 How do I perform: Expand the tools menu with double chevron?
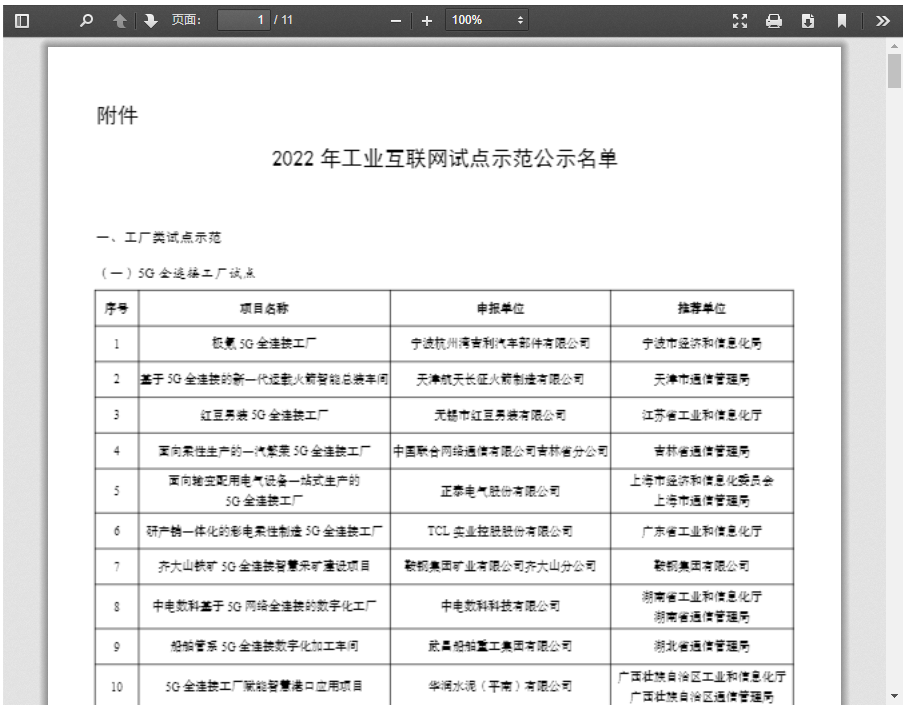tap(883, 20)
